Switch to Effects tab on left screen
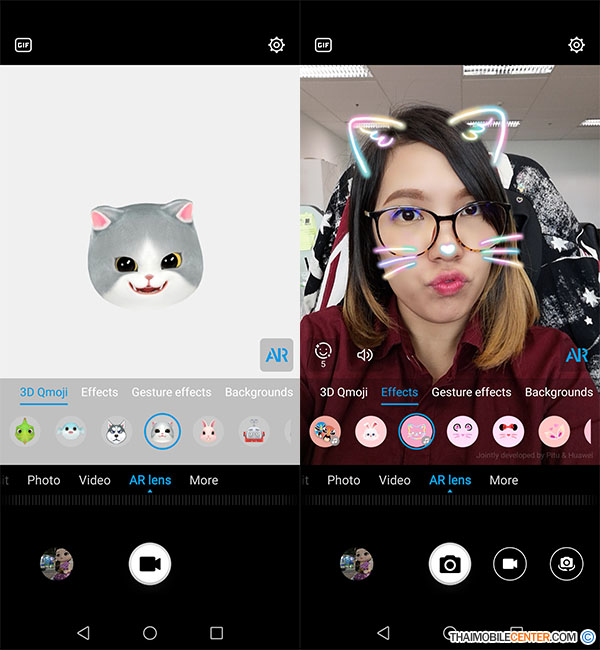 [x=99, y=392]
